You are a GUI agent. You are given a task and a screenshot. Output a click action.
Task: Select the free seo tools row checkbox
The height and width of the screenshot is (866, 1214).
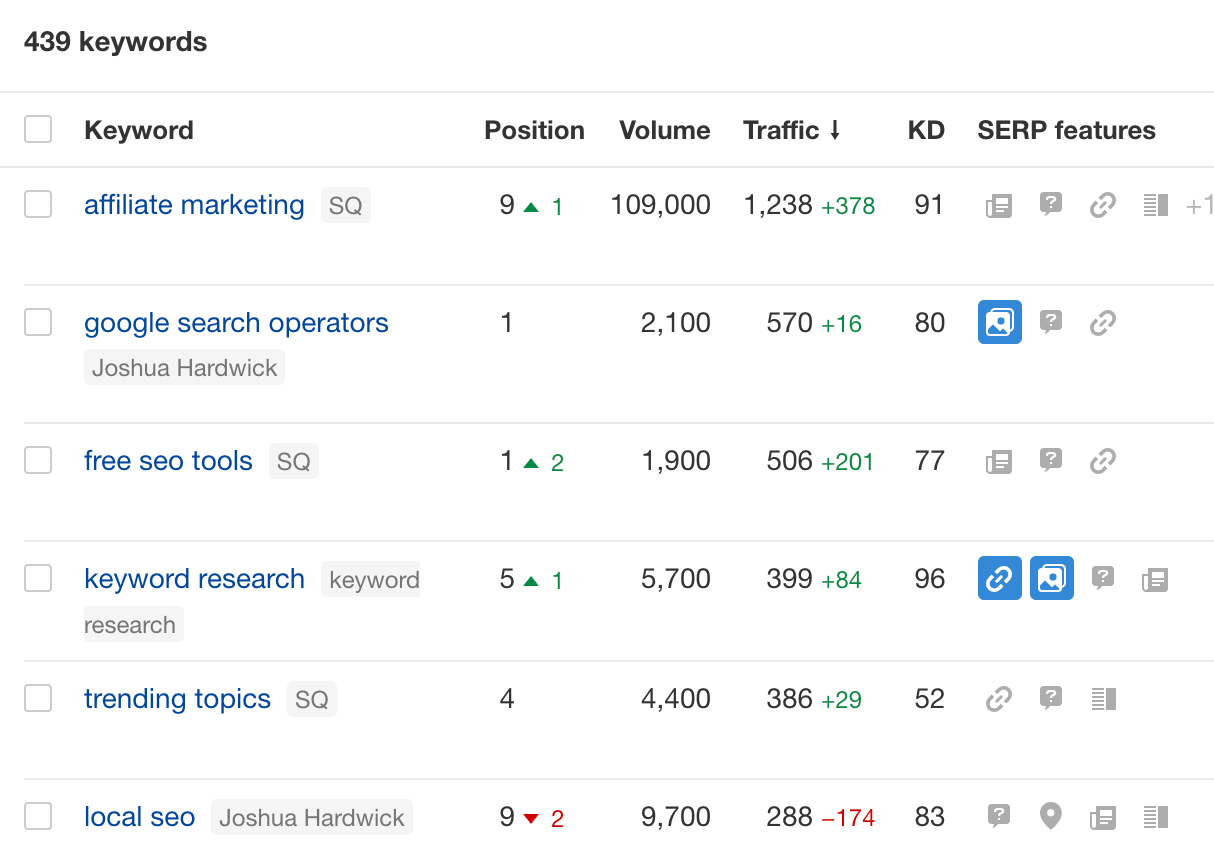point(38,460)
